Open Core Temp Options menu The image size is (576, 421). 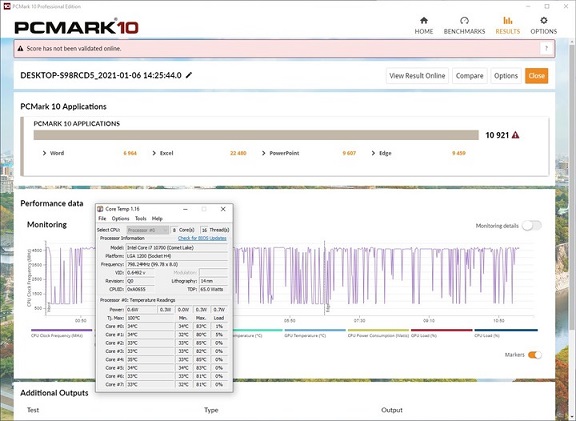click(x=120, y=219)
